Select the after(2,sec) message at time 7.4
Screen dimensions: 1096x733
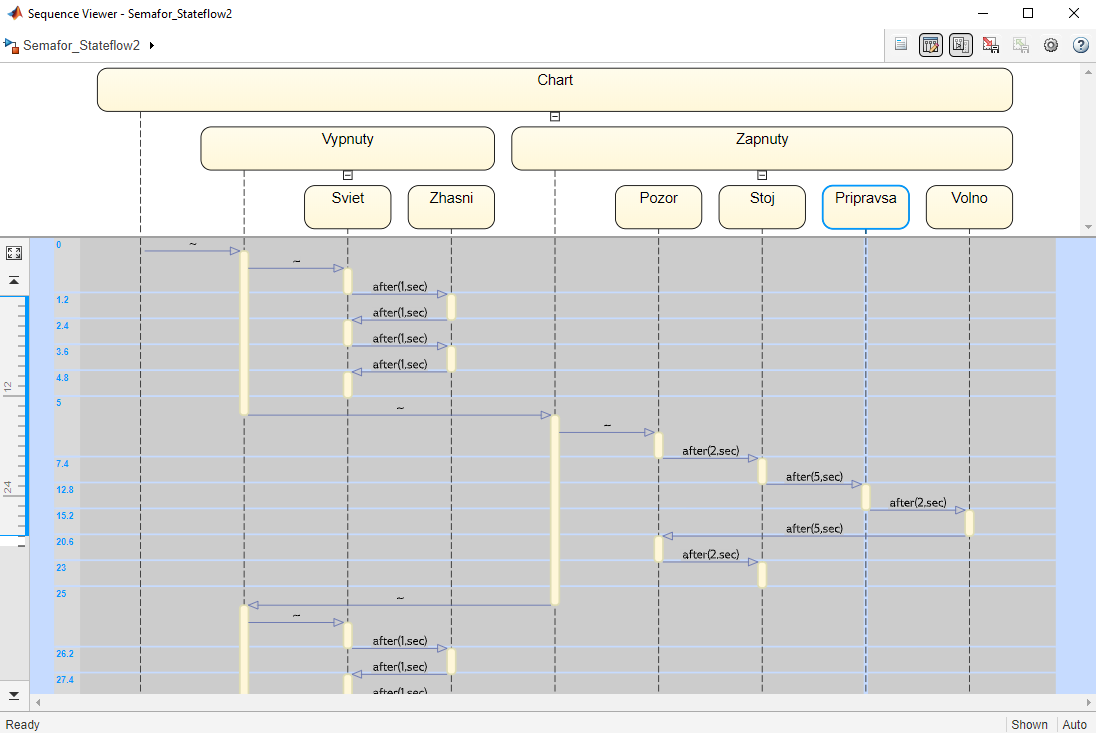(x=710, y=451)
